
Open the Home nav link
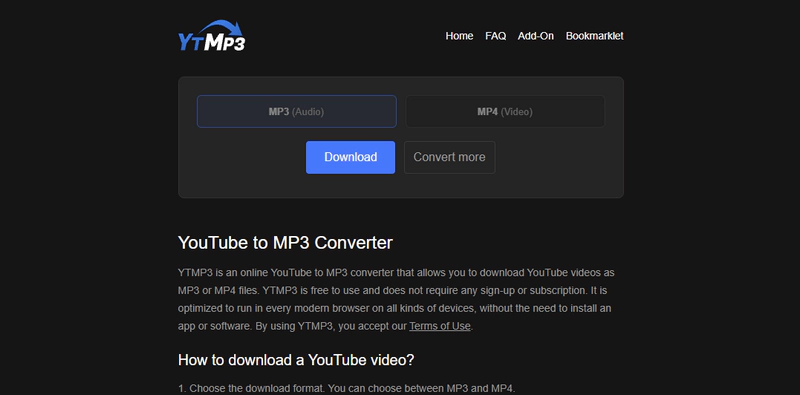459,36
